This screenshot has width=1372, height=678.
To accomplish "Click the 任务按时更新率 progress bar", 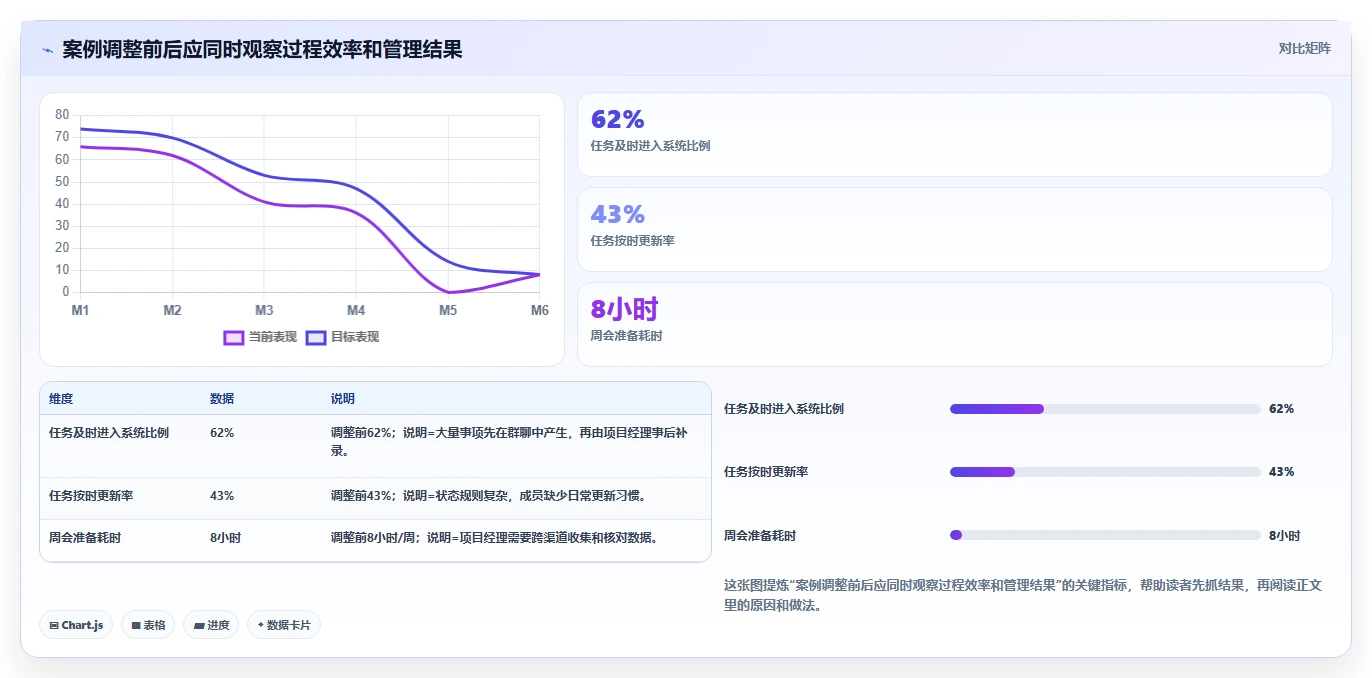I will click(1105, 472).
